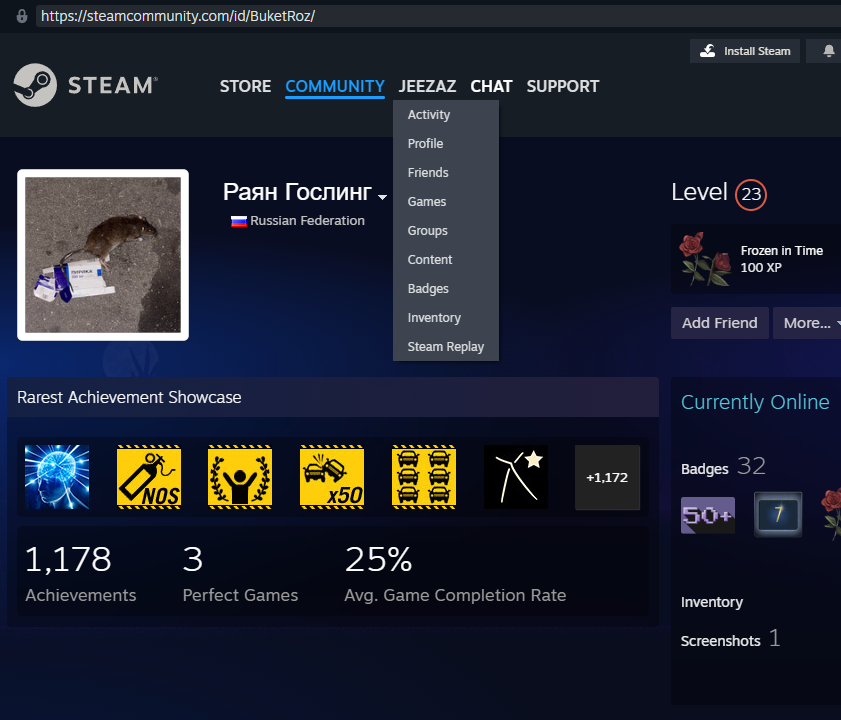841x720 pixels.
Task: Open the NOS achievement icon
Action: click(x=149, y=477)
